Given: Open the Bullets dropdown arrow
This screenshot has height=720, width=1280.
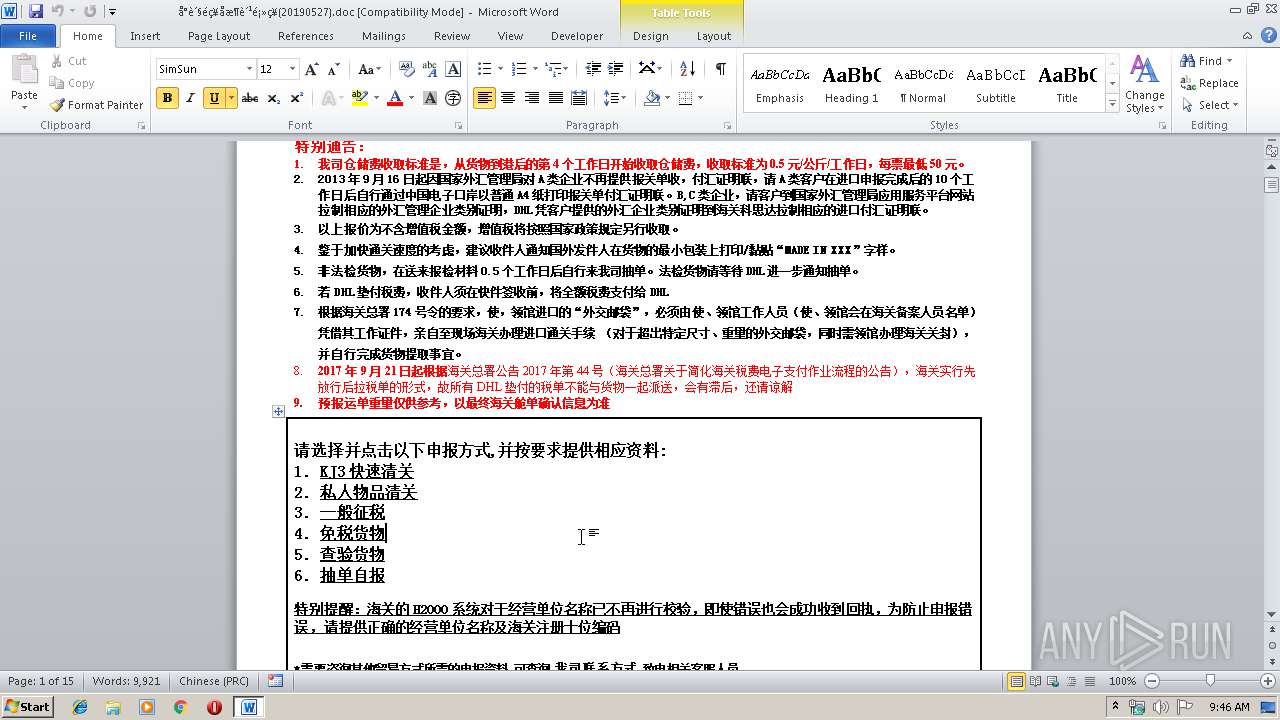Looking at the screenshot, I should point(500,69).
